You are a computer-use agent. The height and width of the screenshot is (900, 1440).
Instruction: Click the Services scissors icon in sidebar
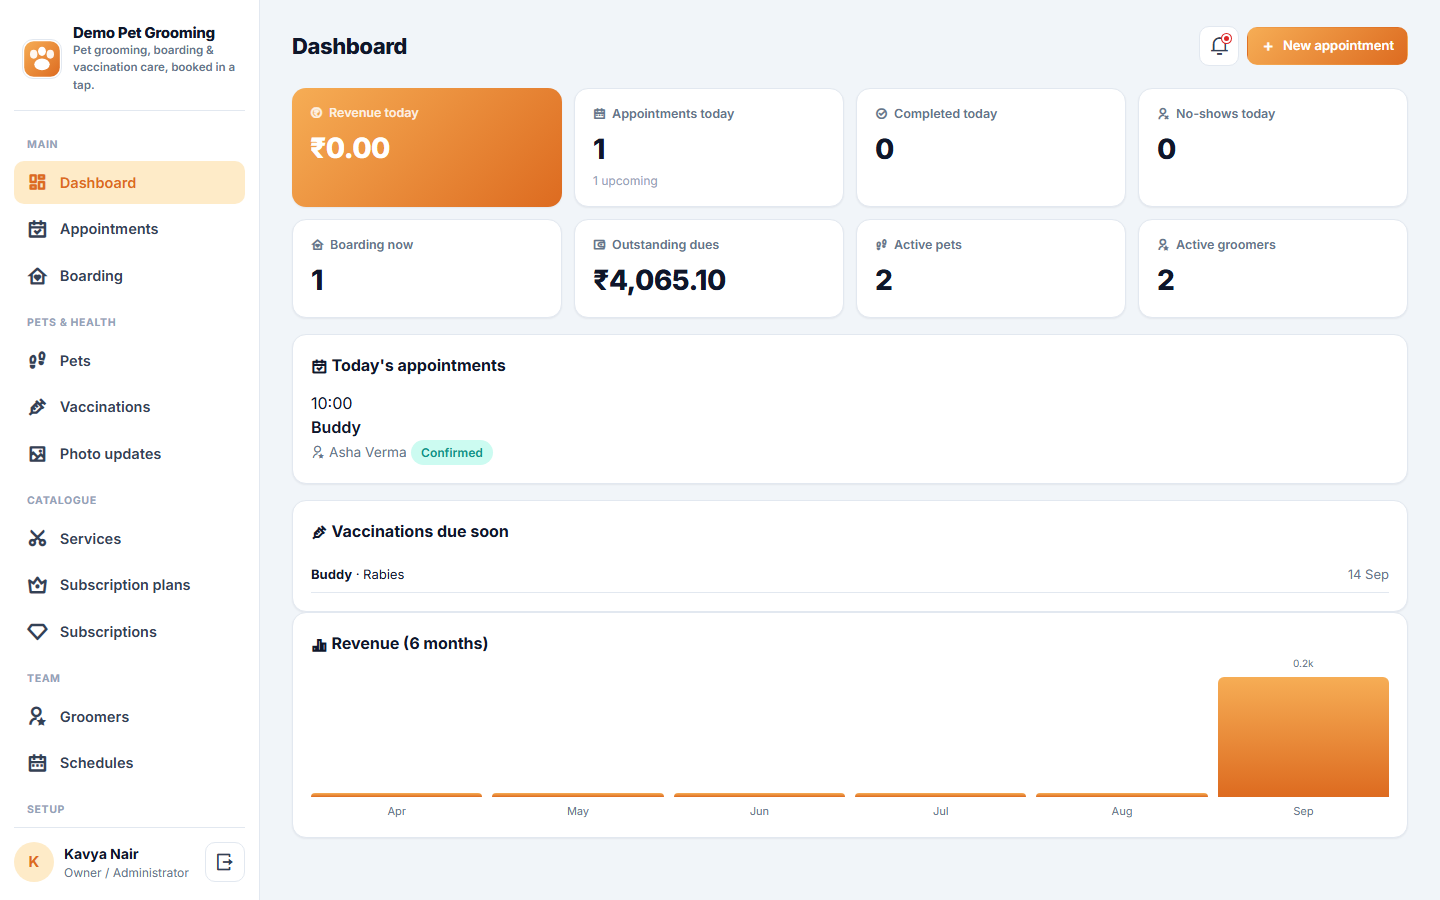[x=38, y=539]
